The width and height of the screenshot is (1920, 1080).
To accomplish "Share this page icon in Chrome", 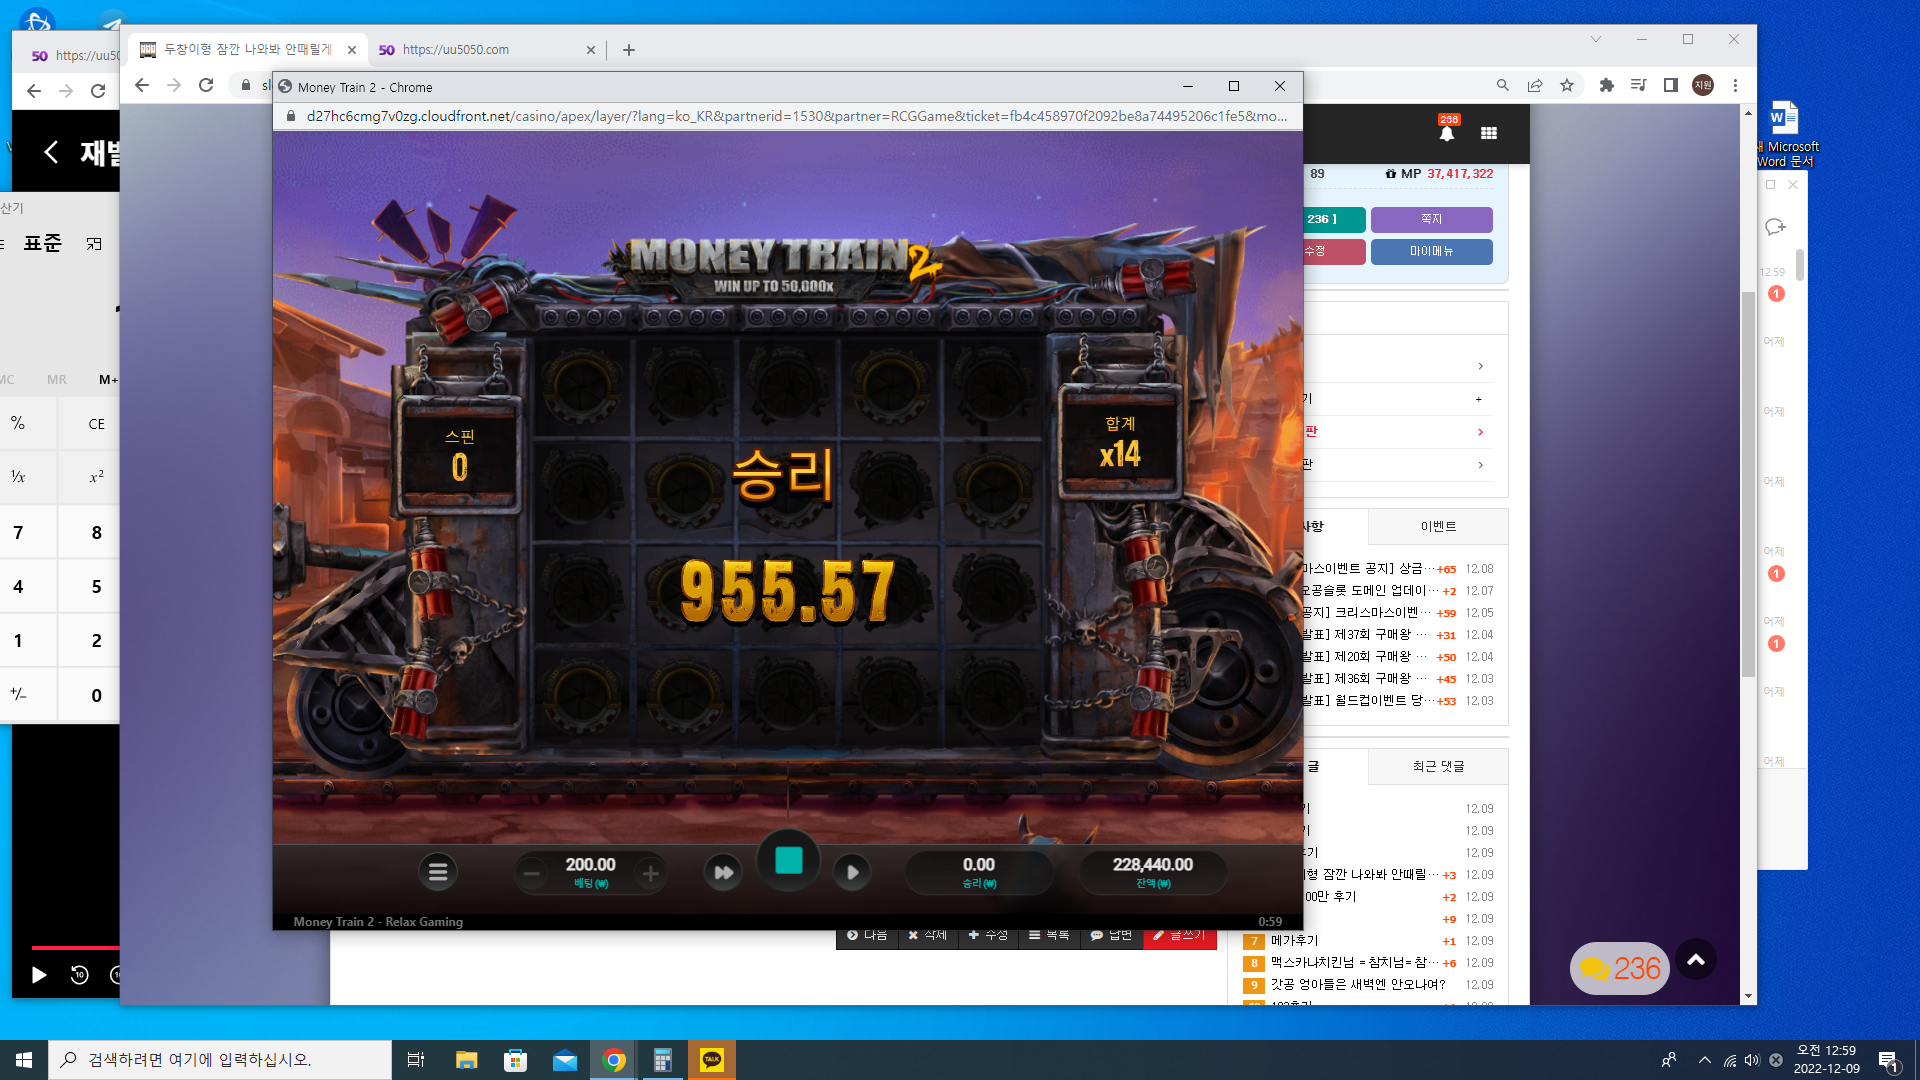I will point(1535,86).
